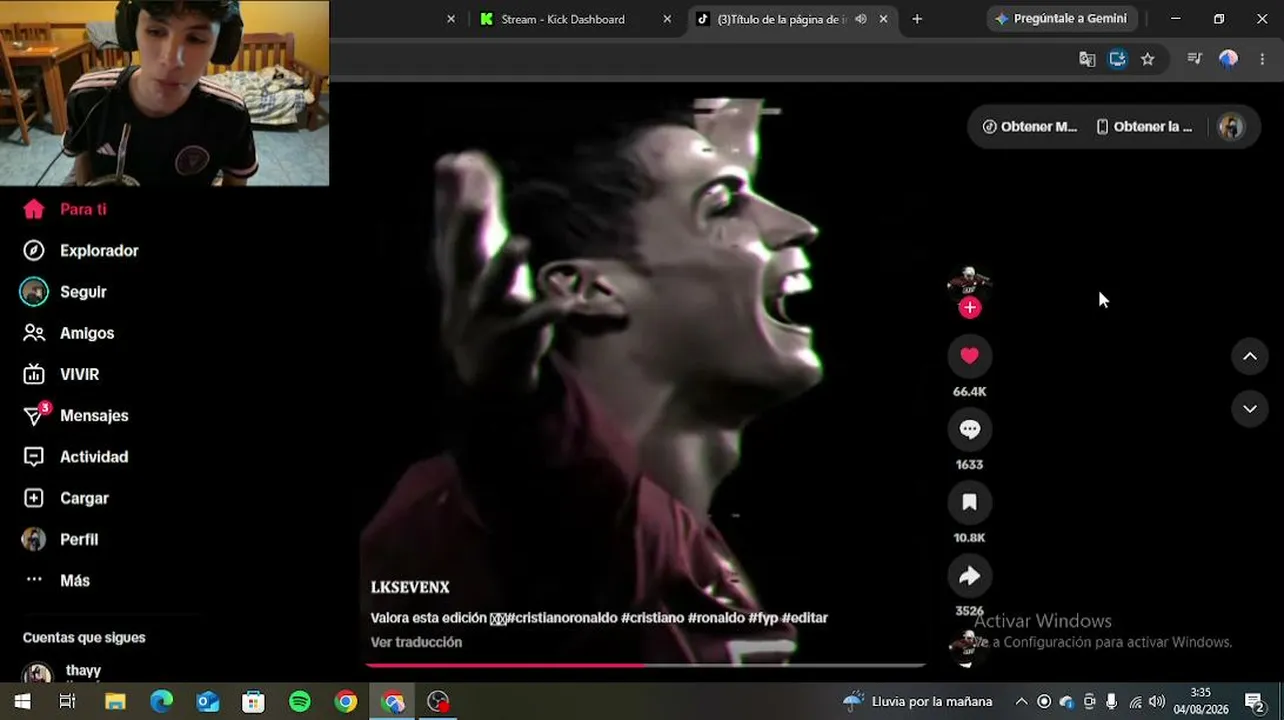Viewport: 1284px width, 720px height.
Task: Bookmark the video to favorites
Action: tap(969, 502)
